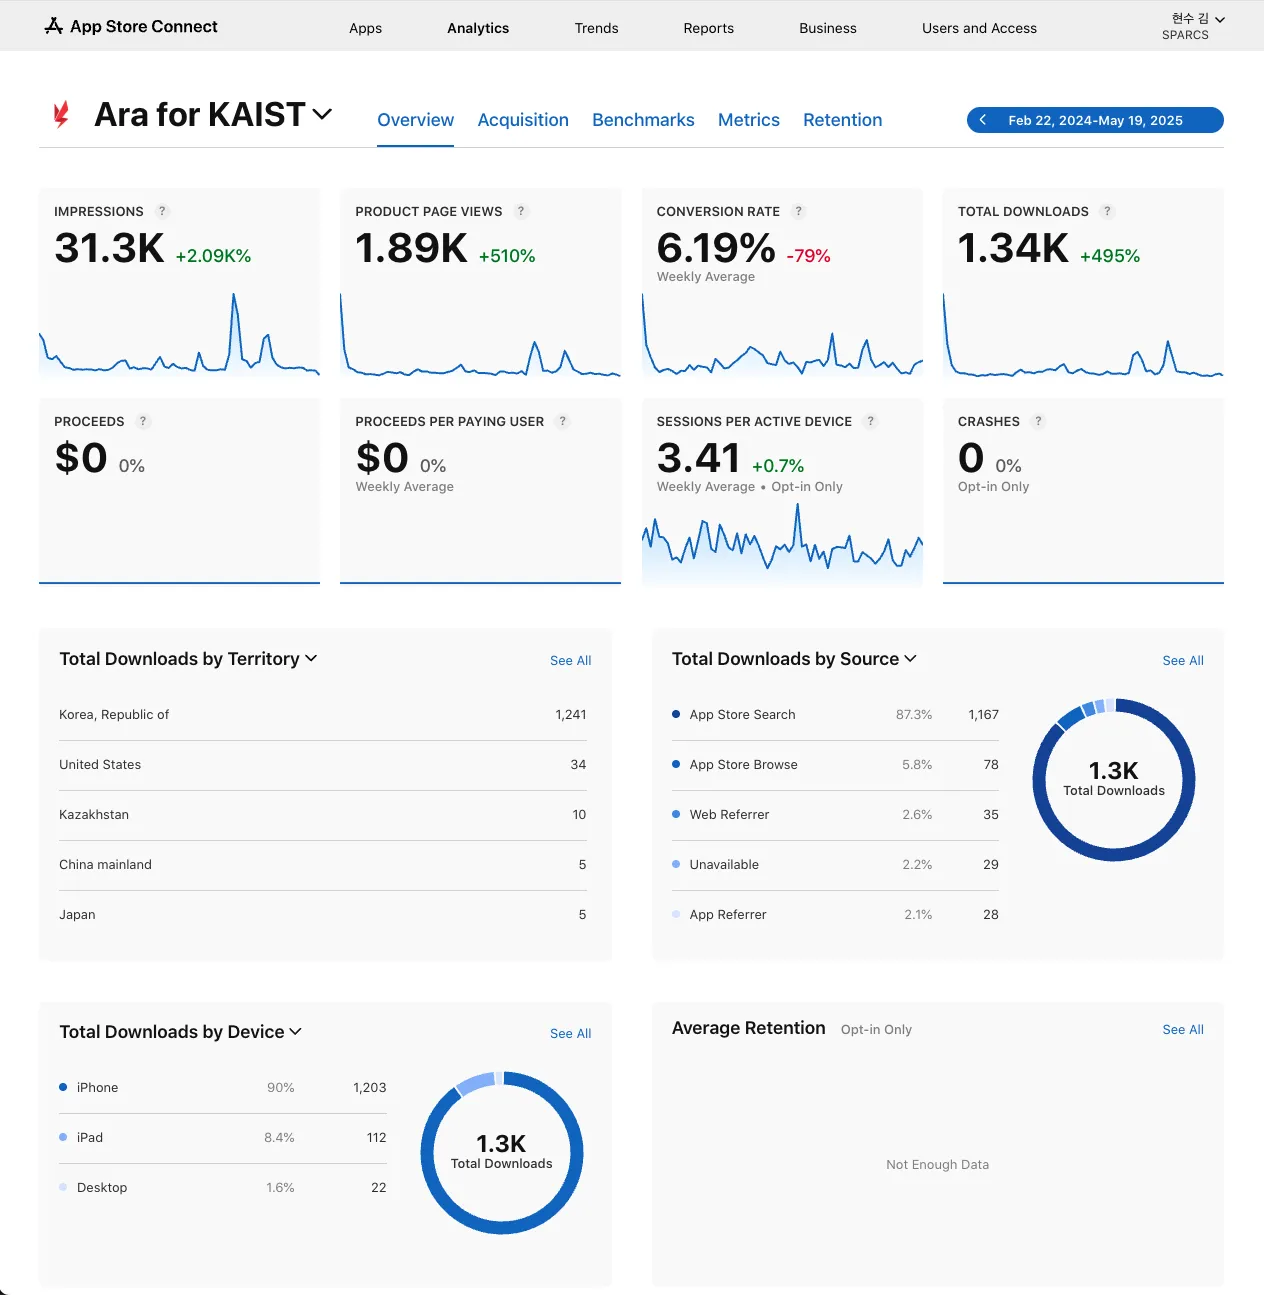The image size is (1264, 1295).
Task: Click the Conversion Rate sparkline chart
Action: [782, 335]
